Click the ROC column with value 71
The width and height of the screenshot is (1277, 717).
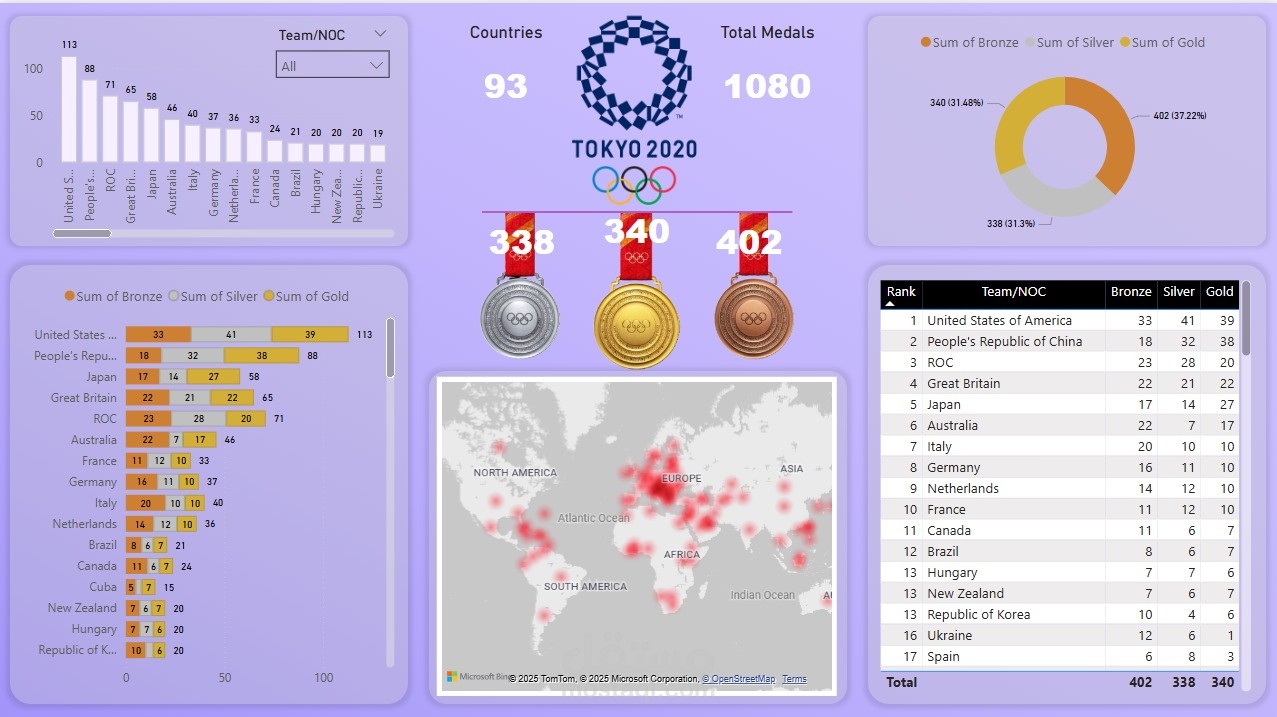point(110,129)
